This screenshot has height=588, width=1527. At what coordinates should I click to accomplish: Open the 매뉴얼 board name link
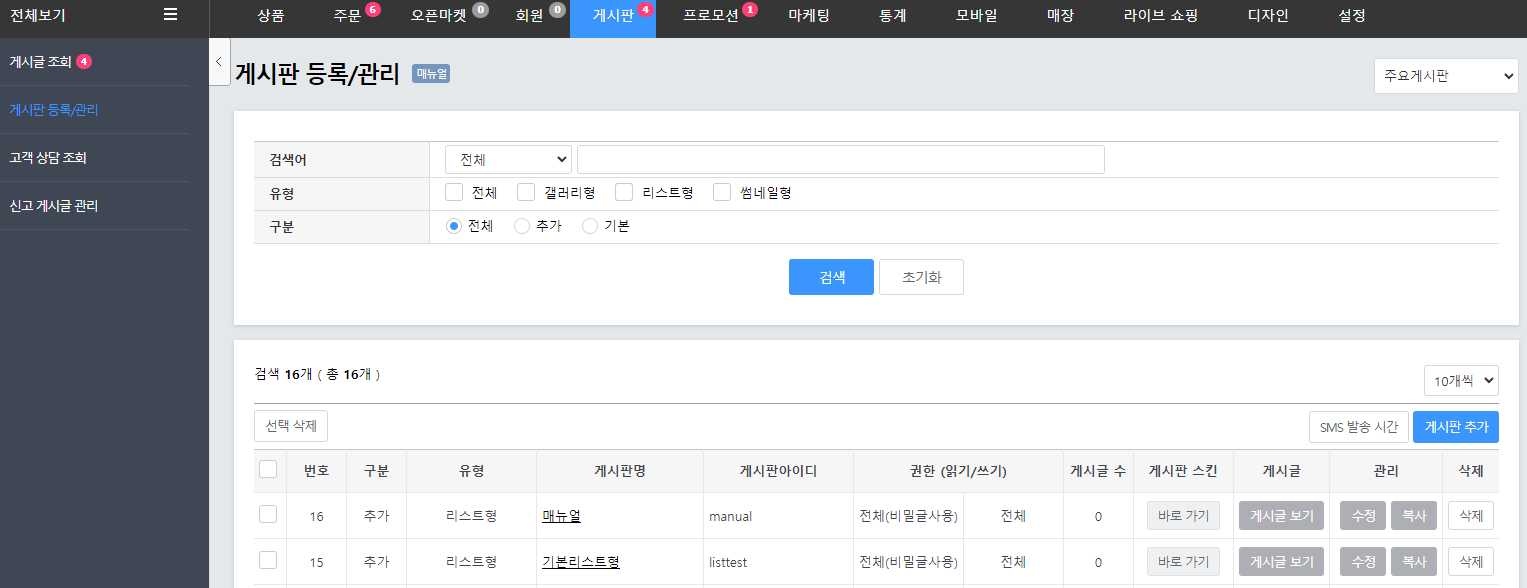coord(561,516)
